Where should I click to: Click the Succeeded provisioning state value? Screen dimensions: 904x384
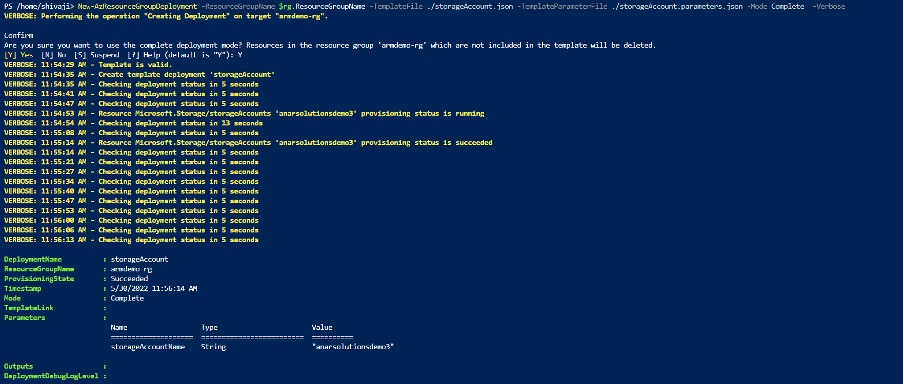pos(129,279)
